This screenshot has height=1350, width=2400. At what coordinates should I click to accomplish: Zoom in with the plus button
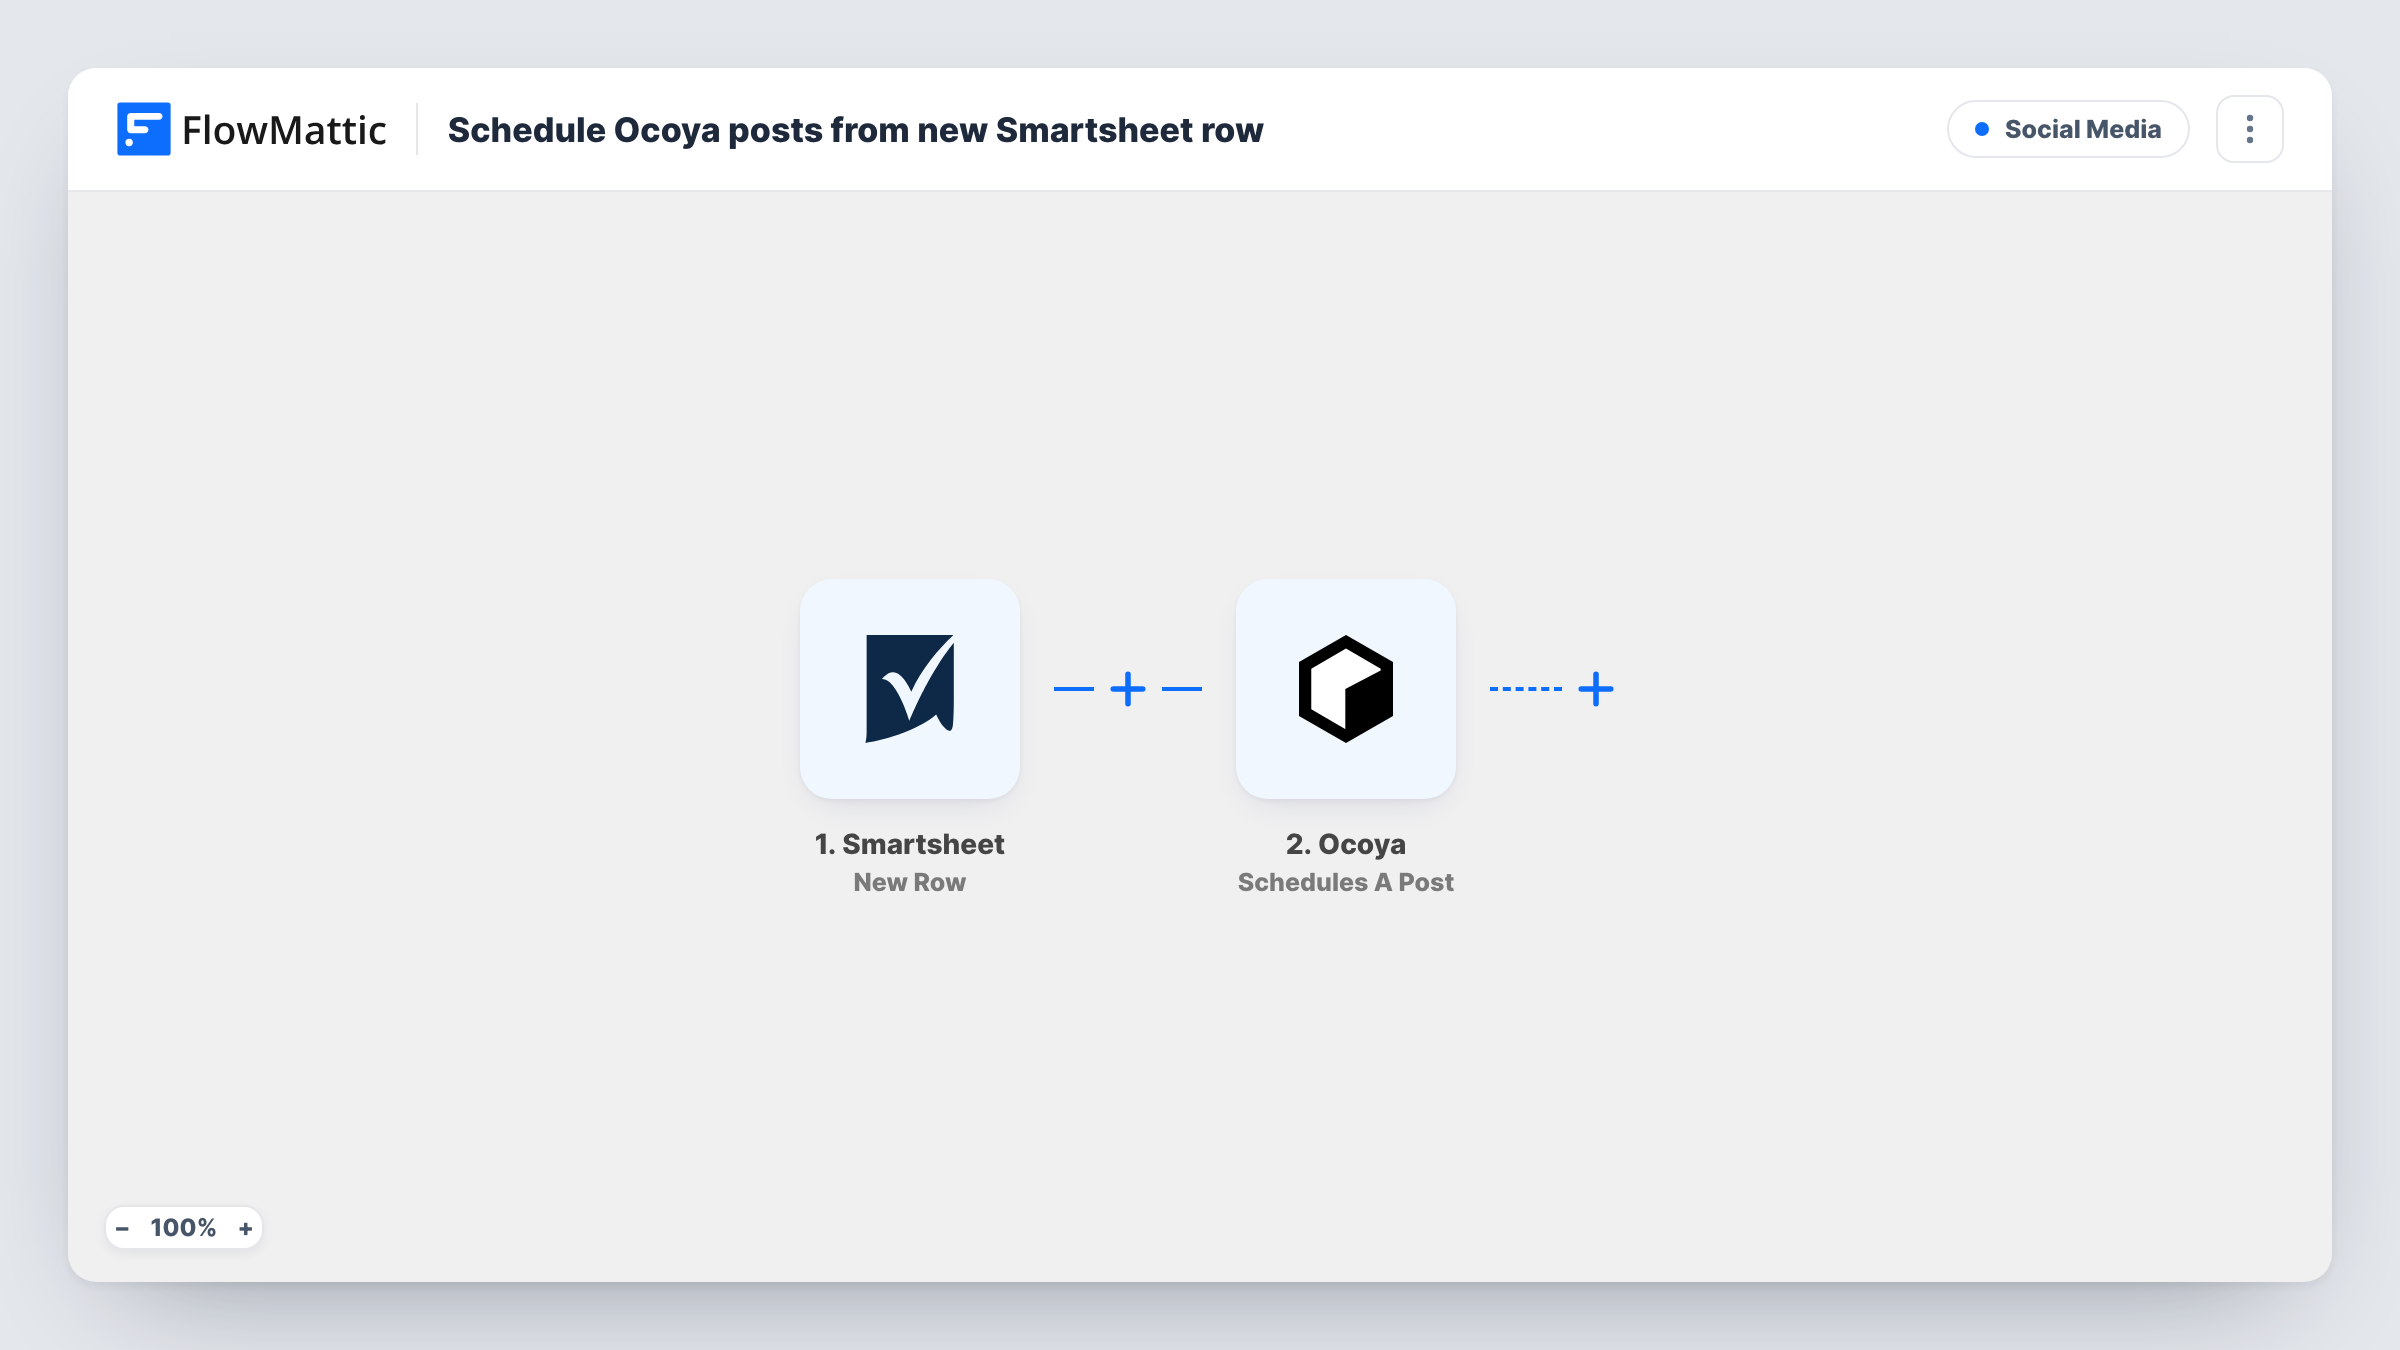246,1228
